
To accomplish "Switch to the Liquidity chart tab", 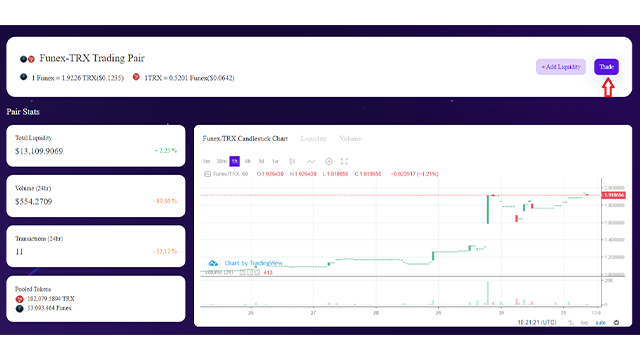I will pyautogui.click(x=313, y=139).
